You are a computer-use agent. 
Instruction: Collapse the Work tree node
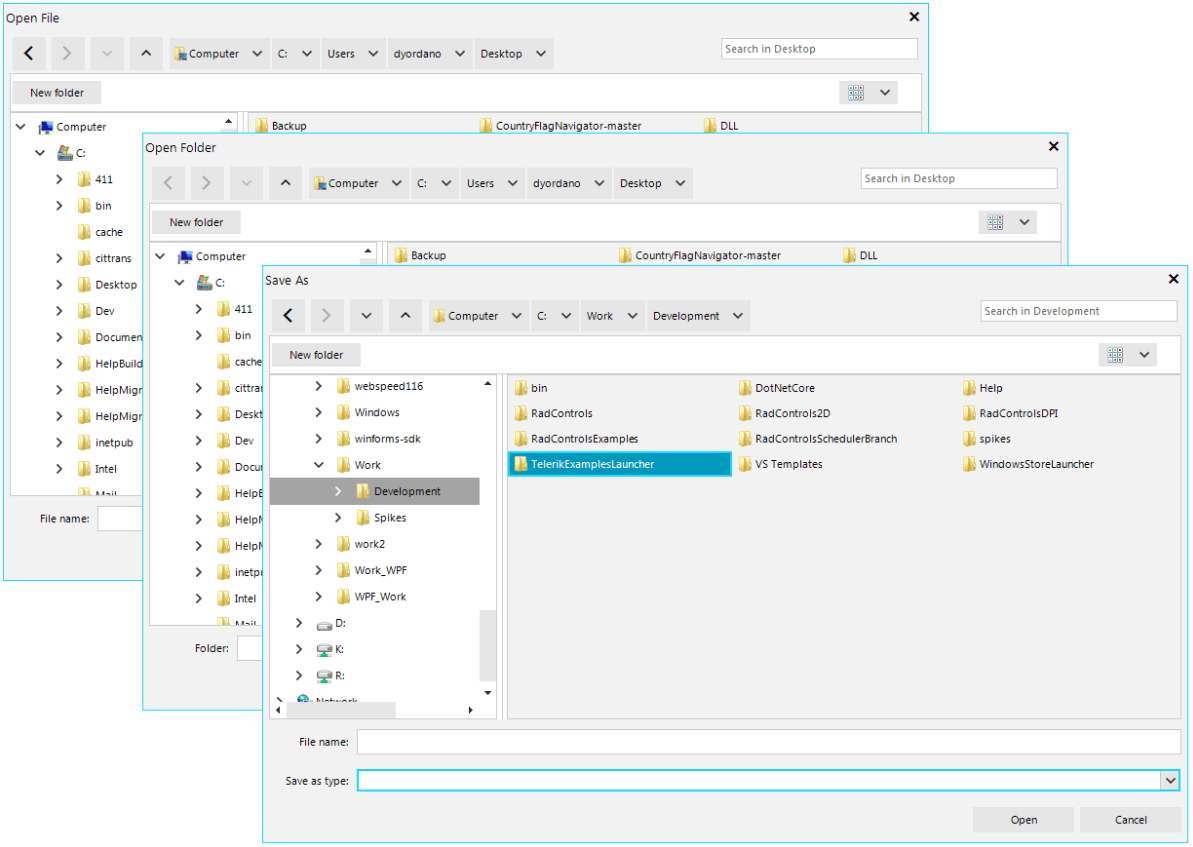319,465
